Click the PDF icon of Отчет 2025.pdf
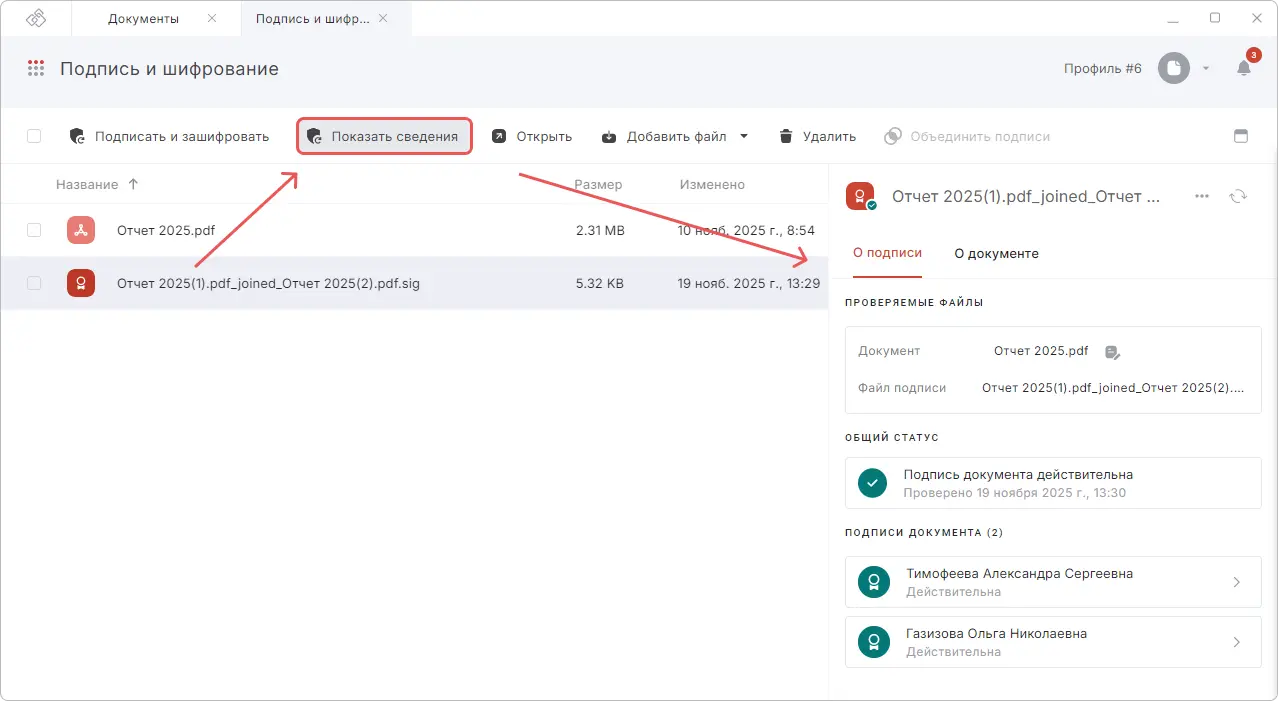 coord(81,229)
